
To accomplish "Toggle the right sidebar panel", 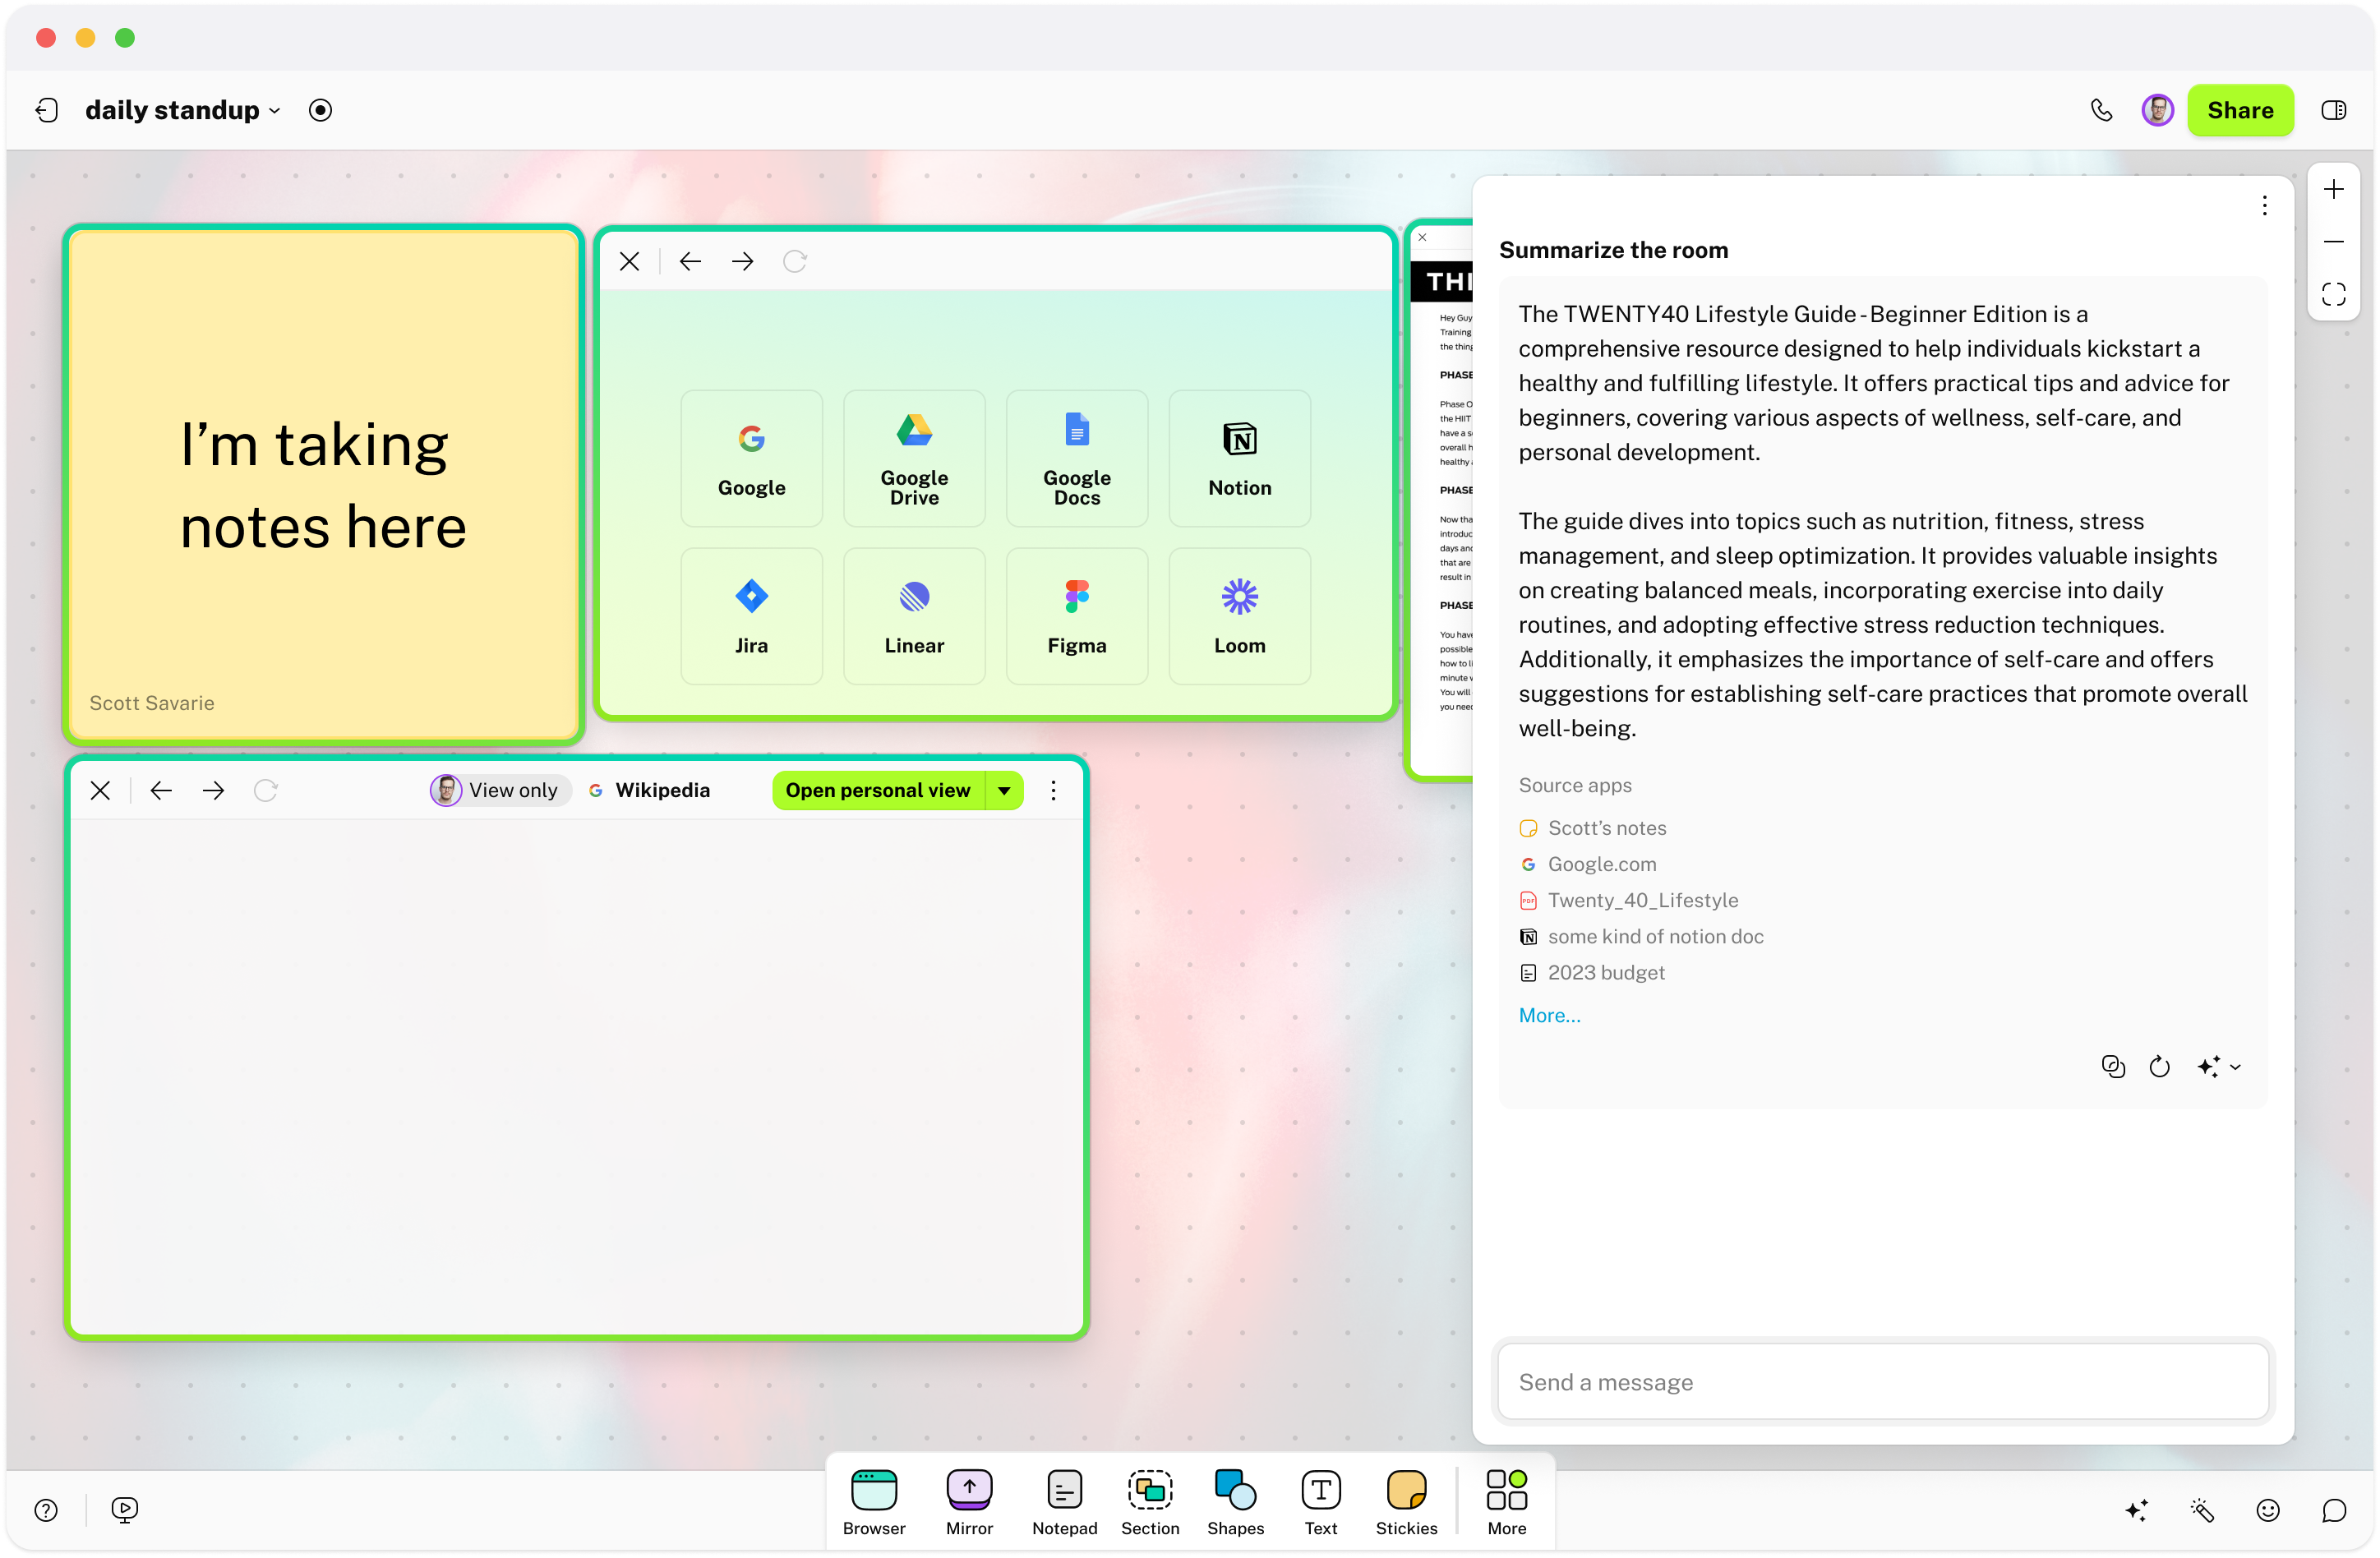I will (x=2333, y=110).
